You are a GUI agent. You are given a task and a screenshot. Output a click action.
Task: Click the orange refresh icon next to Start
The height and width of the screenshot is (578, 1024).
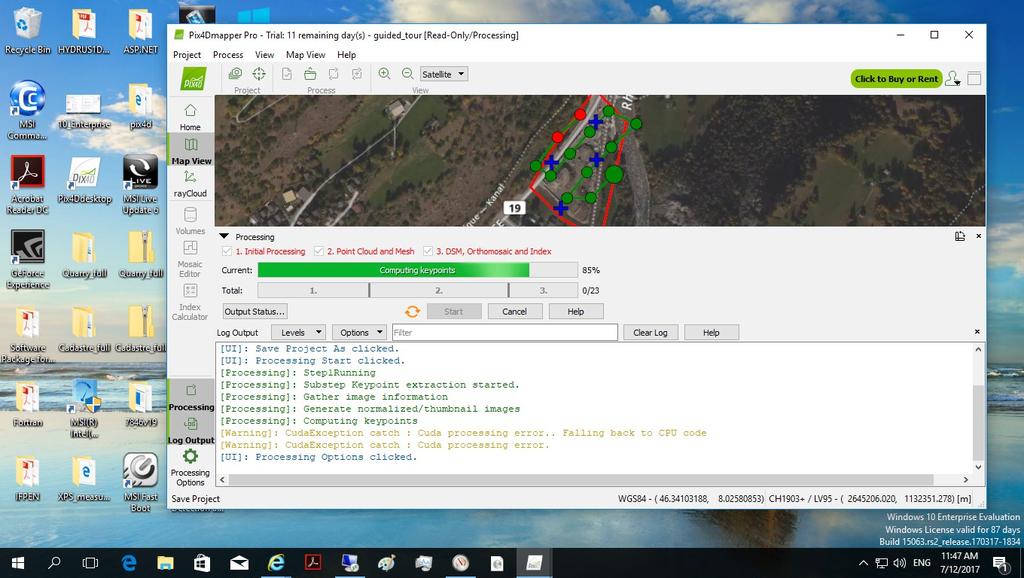click(412, 312)
